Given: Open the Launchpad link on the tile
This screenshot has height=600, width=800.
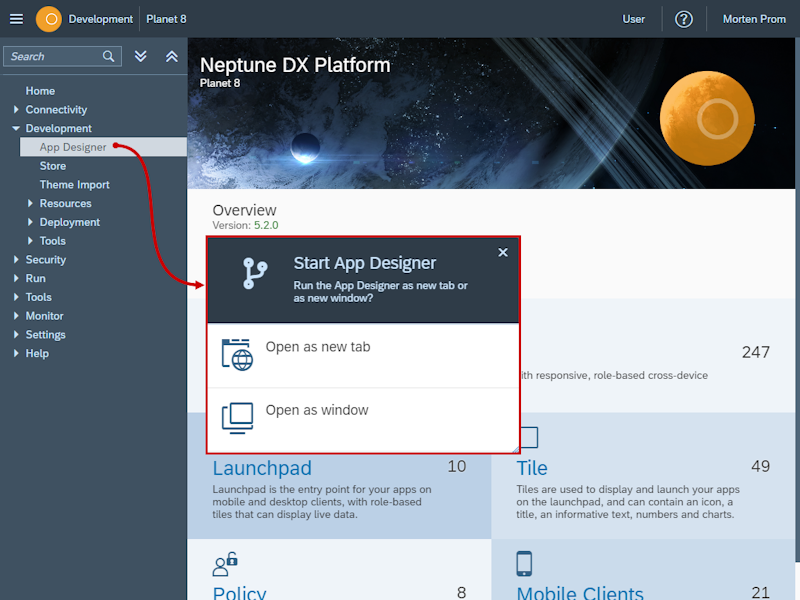Looking at the screenshot, I should click(261, 468).
